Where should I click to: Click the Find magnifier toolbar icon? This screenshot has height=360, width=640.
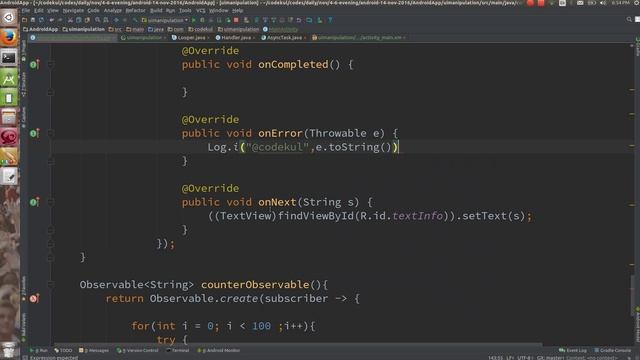pyautogui.click(x=98, y=20)
